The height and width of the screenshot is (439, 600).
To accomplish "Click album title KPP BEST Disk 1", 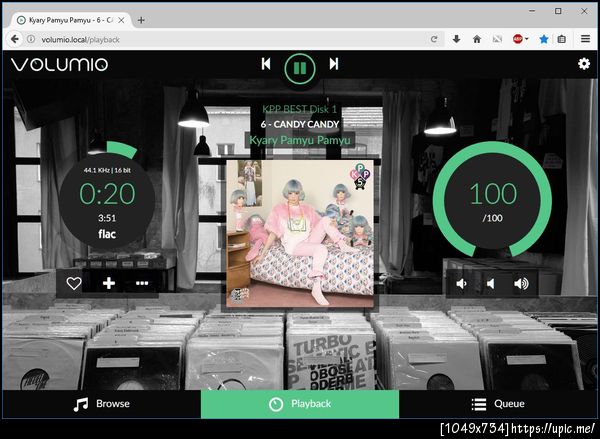I will click(299, 109).
